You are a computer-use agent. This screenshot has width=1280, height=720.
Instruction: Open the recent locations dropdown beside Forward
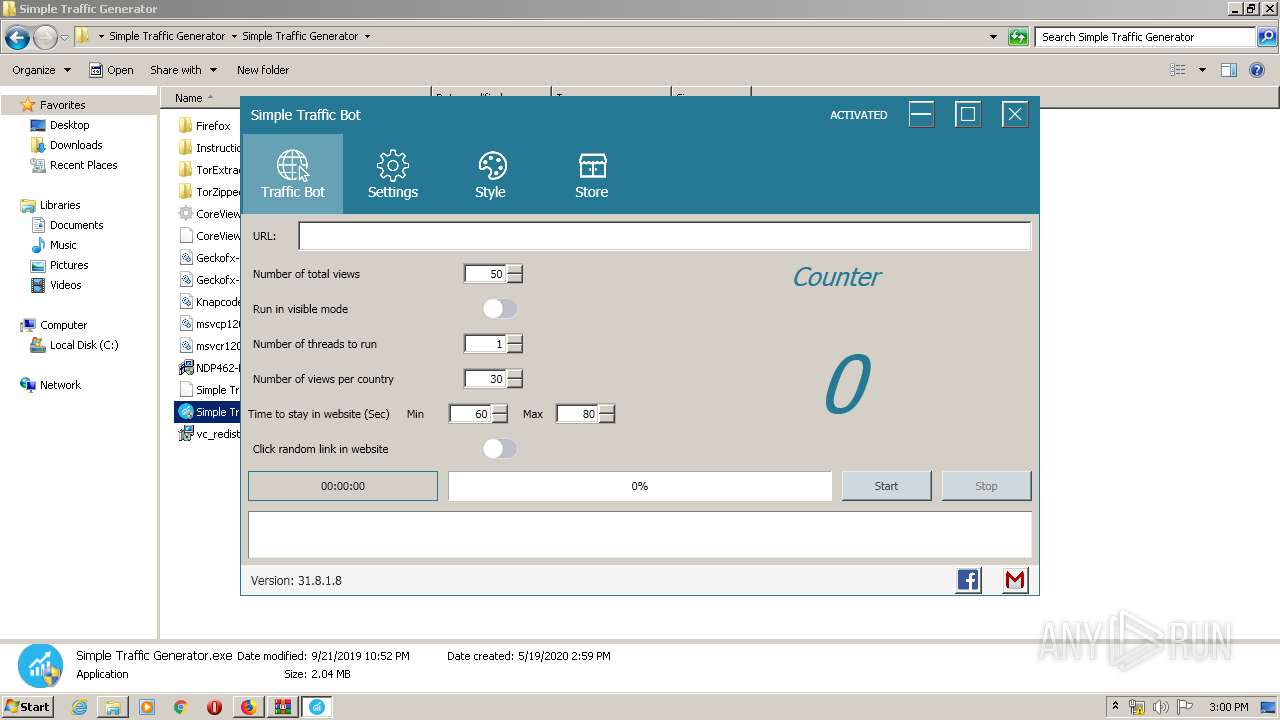(x=64, y=38)
